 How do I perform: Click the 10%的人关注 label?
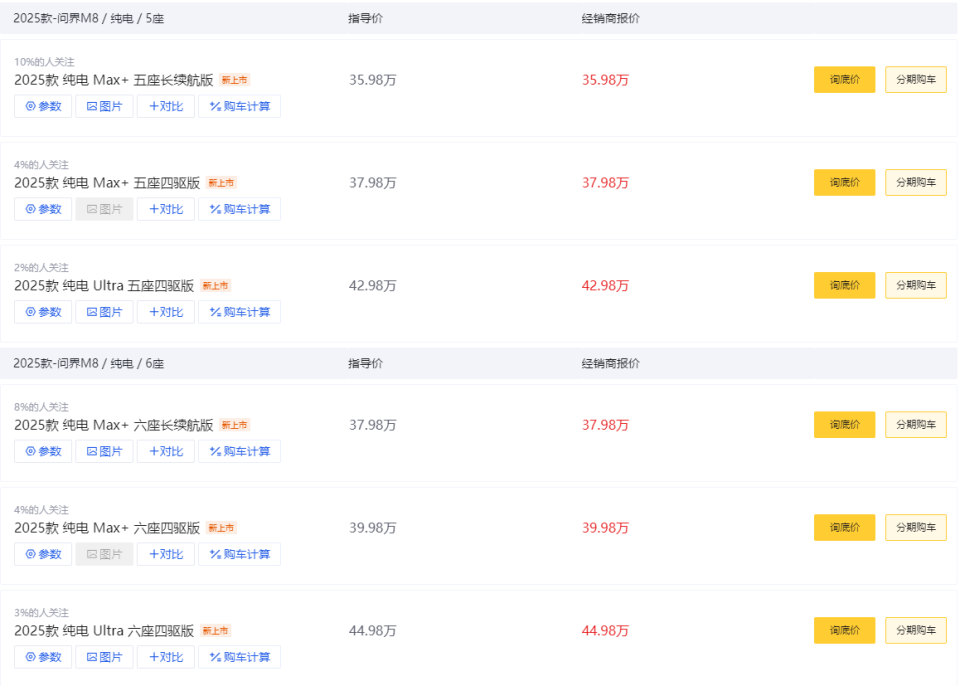pyautogui.click(x=44, y=62)
